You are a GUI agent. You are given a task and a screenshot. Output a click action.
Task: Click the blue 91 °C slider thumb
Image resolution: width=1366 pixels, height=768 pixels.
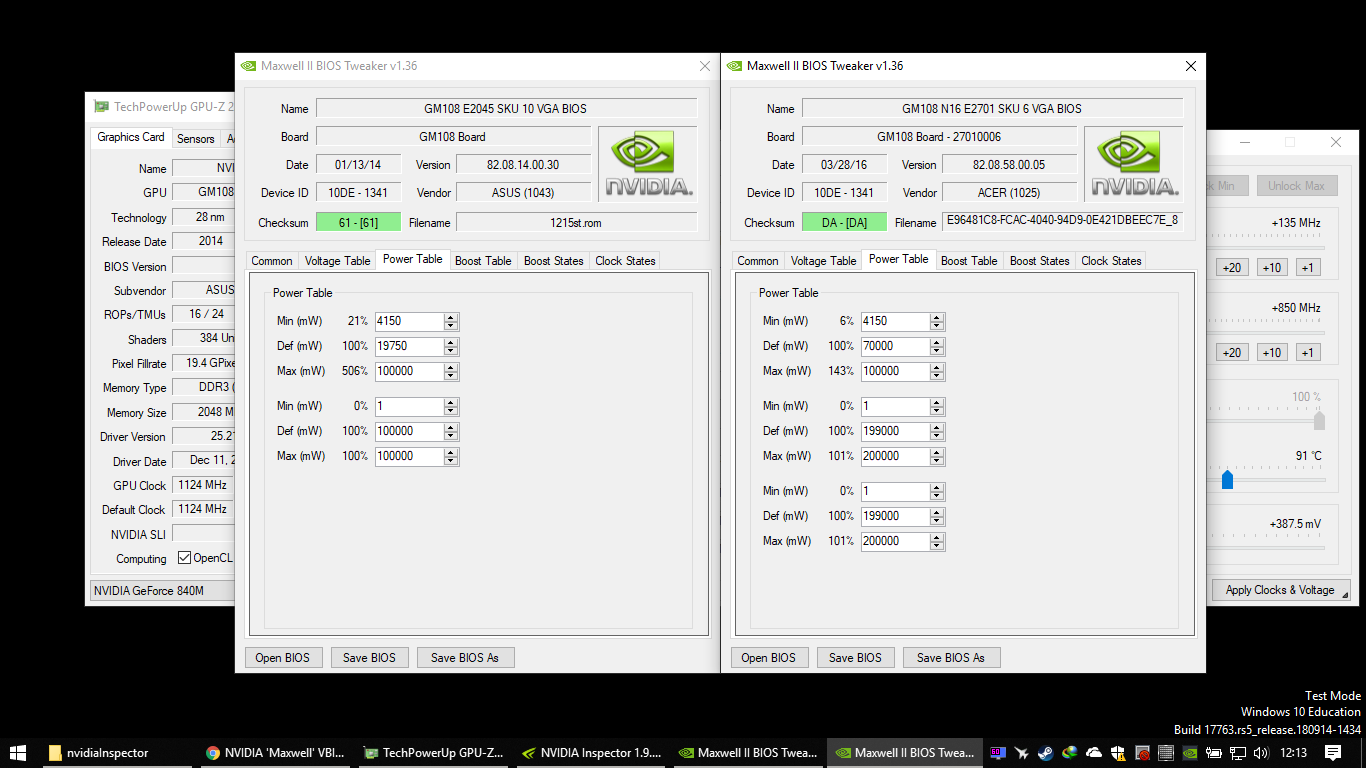tap(1227, 481)
